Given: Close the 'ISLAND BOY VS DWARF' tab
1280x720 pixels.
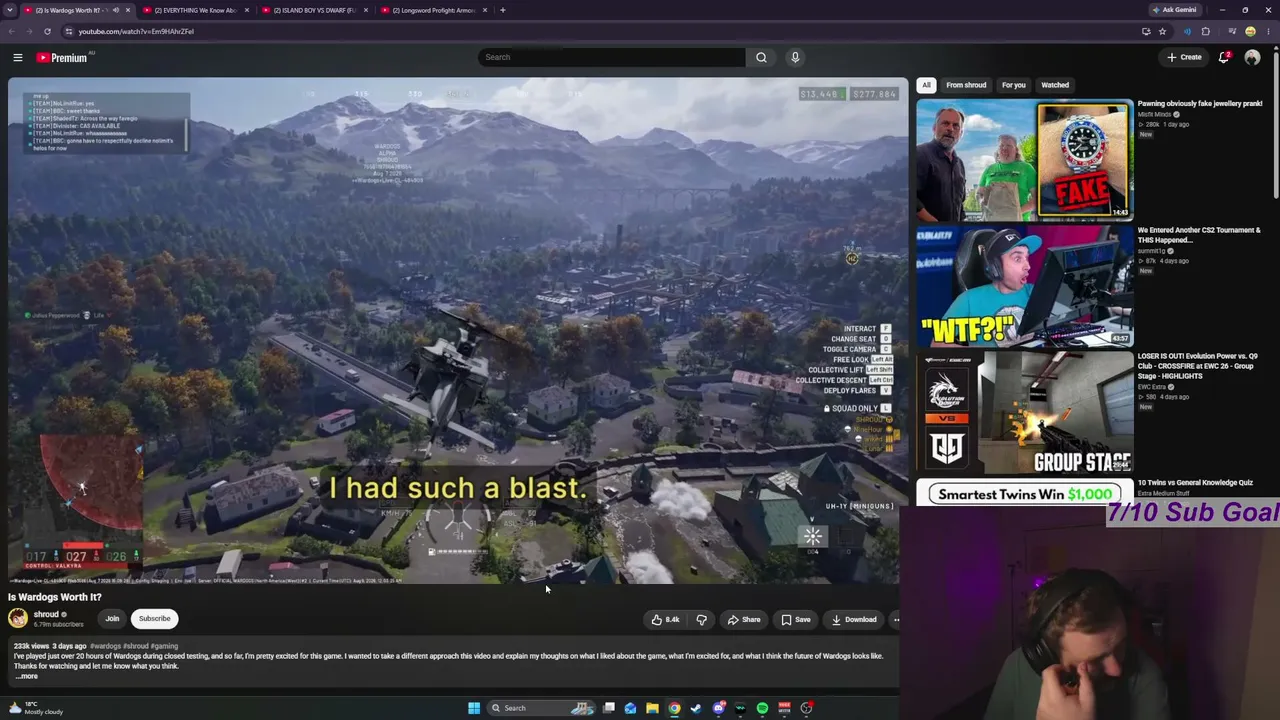Looking at the screenshot, I should 366,10.
